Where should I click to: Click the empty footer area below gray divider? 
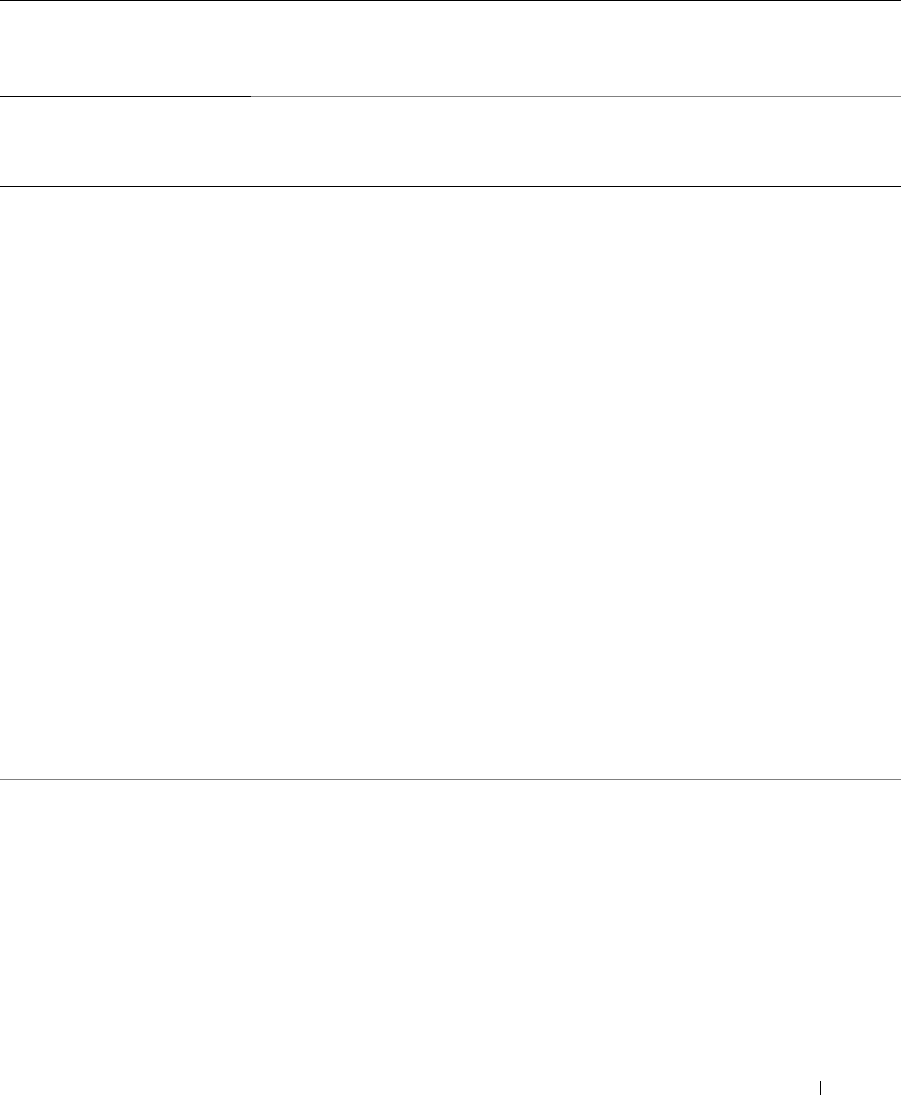(450, 937)
